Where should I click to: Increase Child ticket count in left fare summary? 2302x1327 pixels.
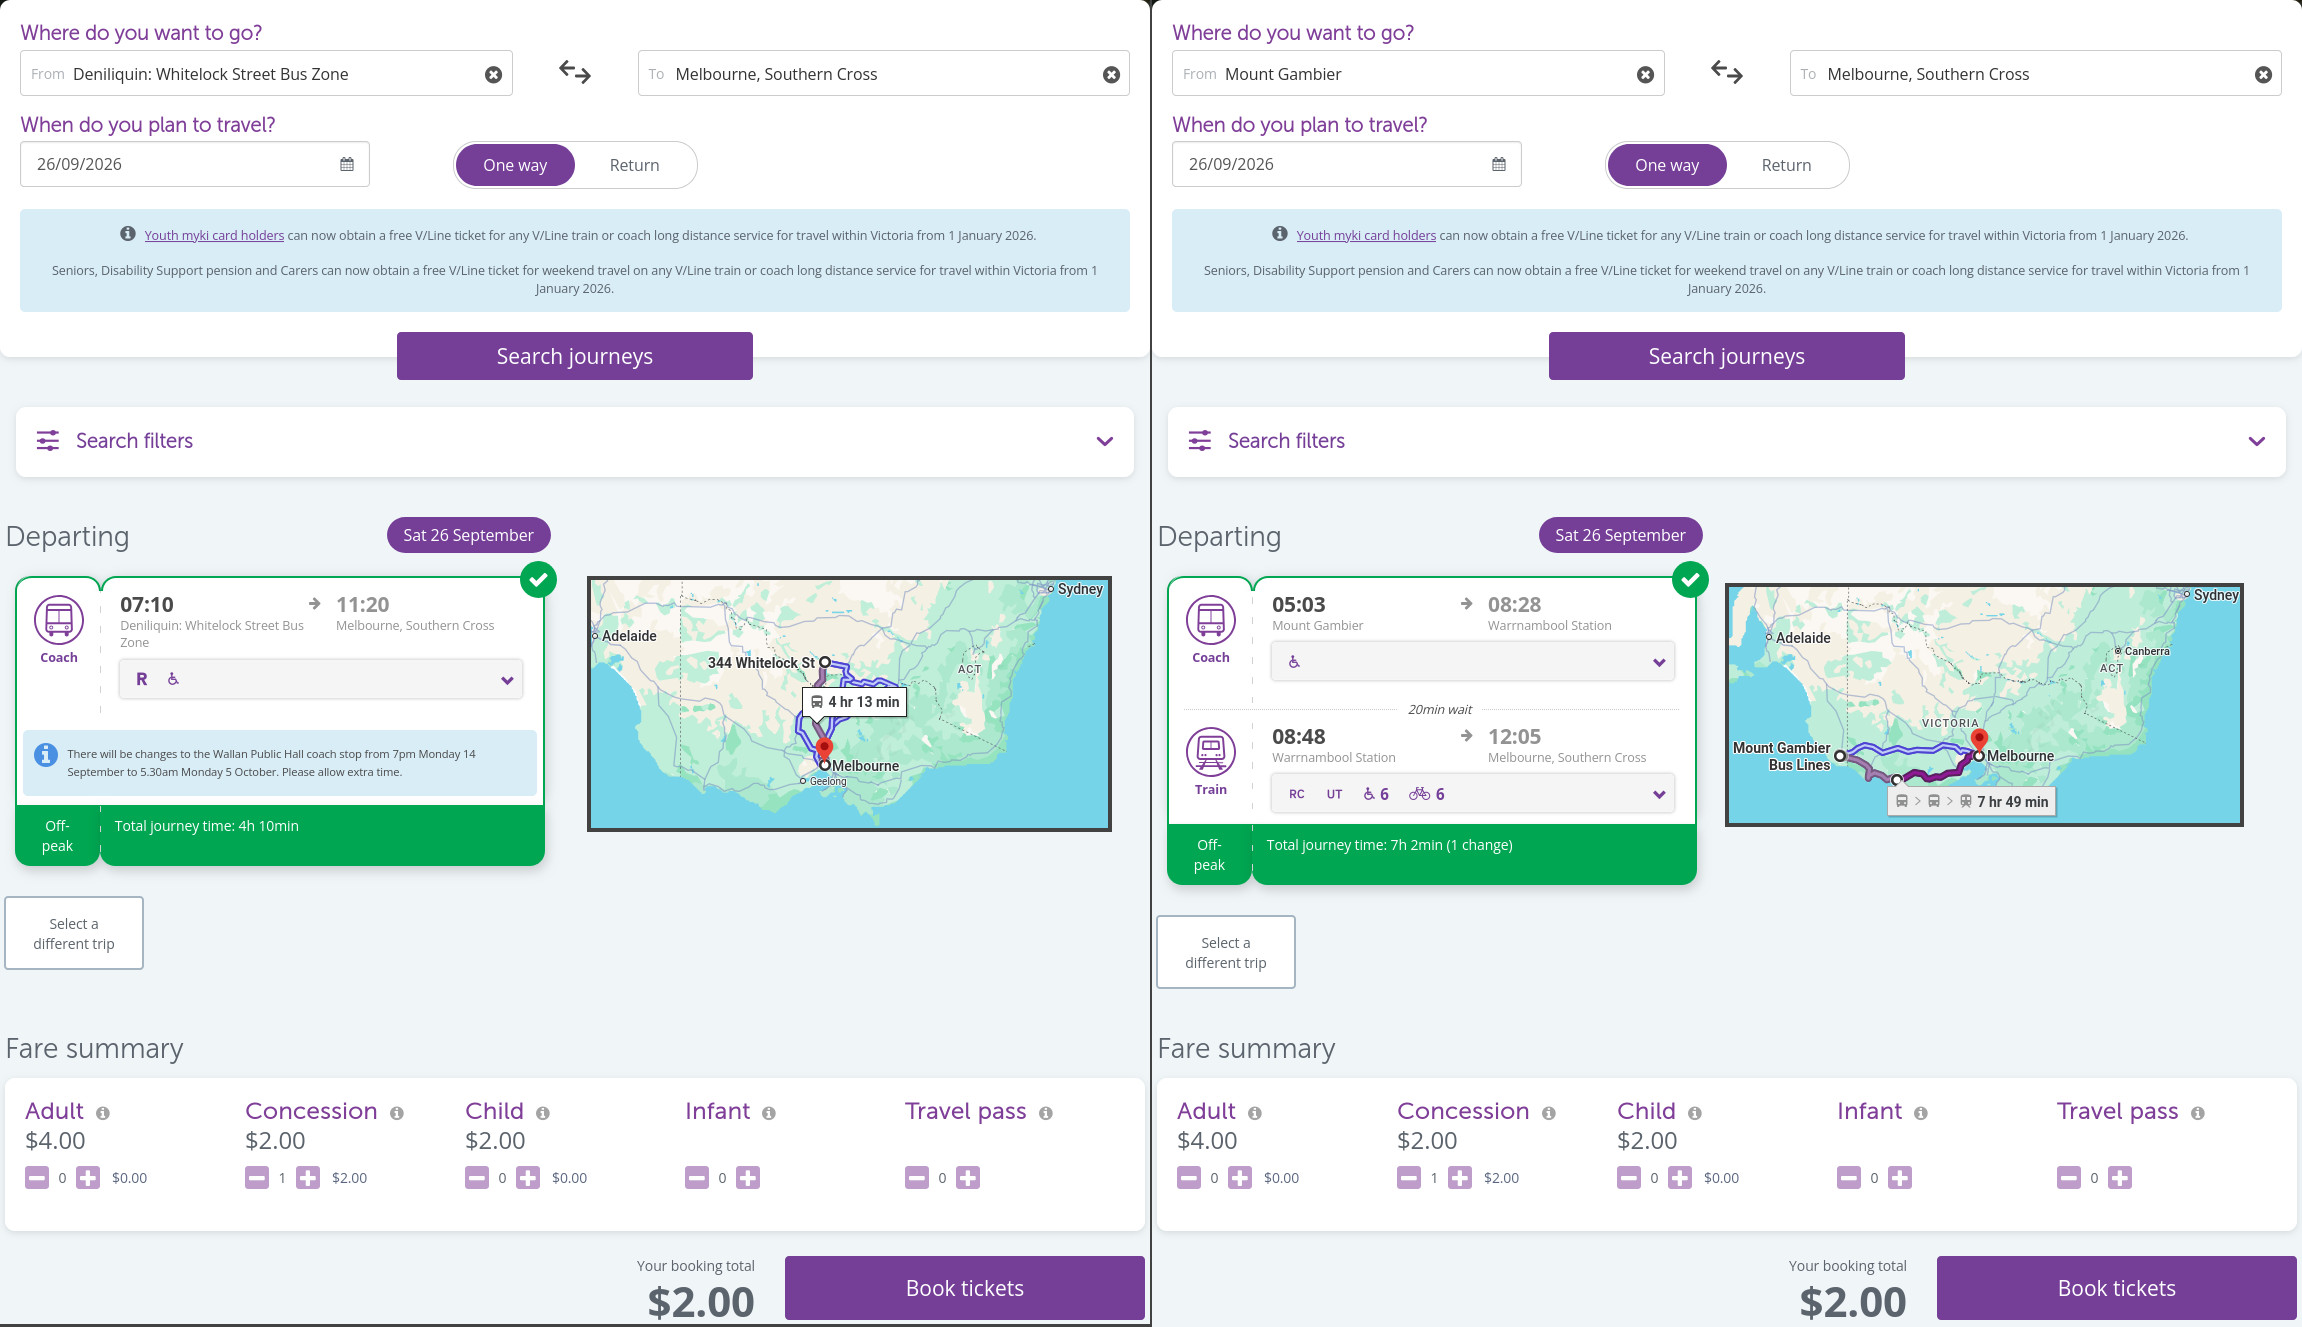tap(528, 1178)
